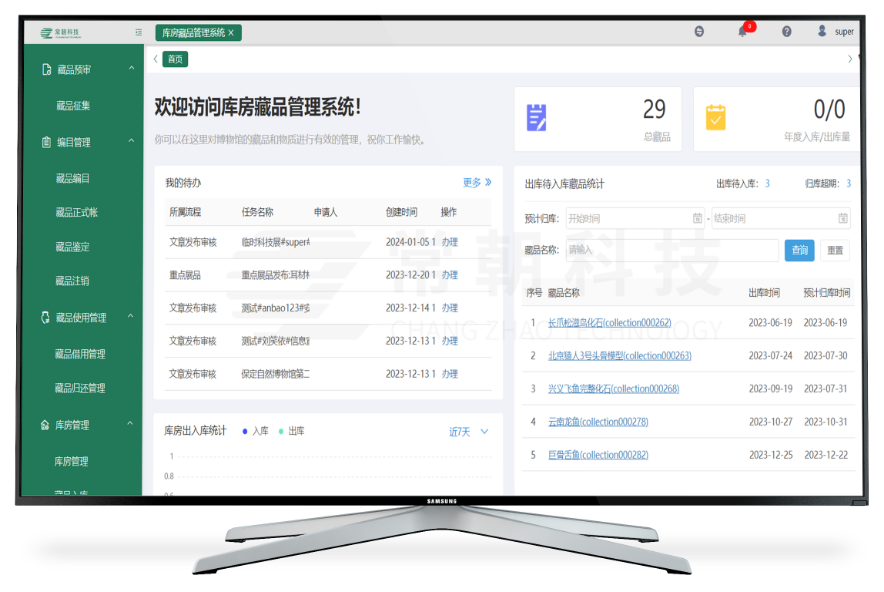Open 藏品编目 in the sidebar
884x592 pixels.
(73, 179)
